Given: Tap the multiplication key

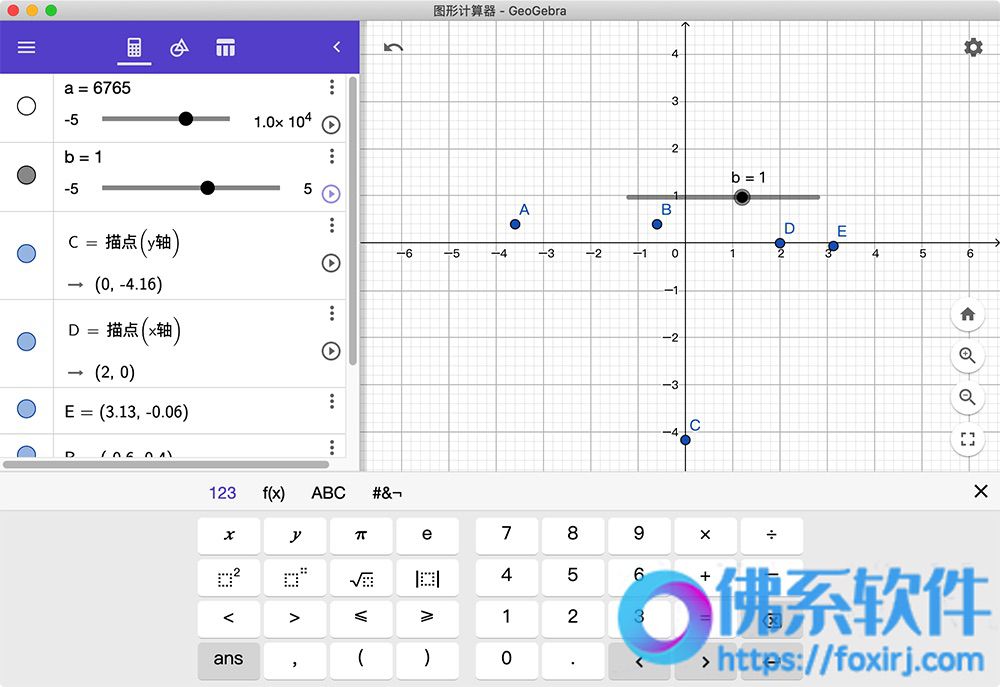Looking at the screenshot, I should click(705, 535).
